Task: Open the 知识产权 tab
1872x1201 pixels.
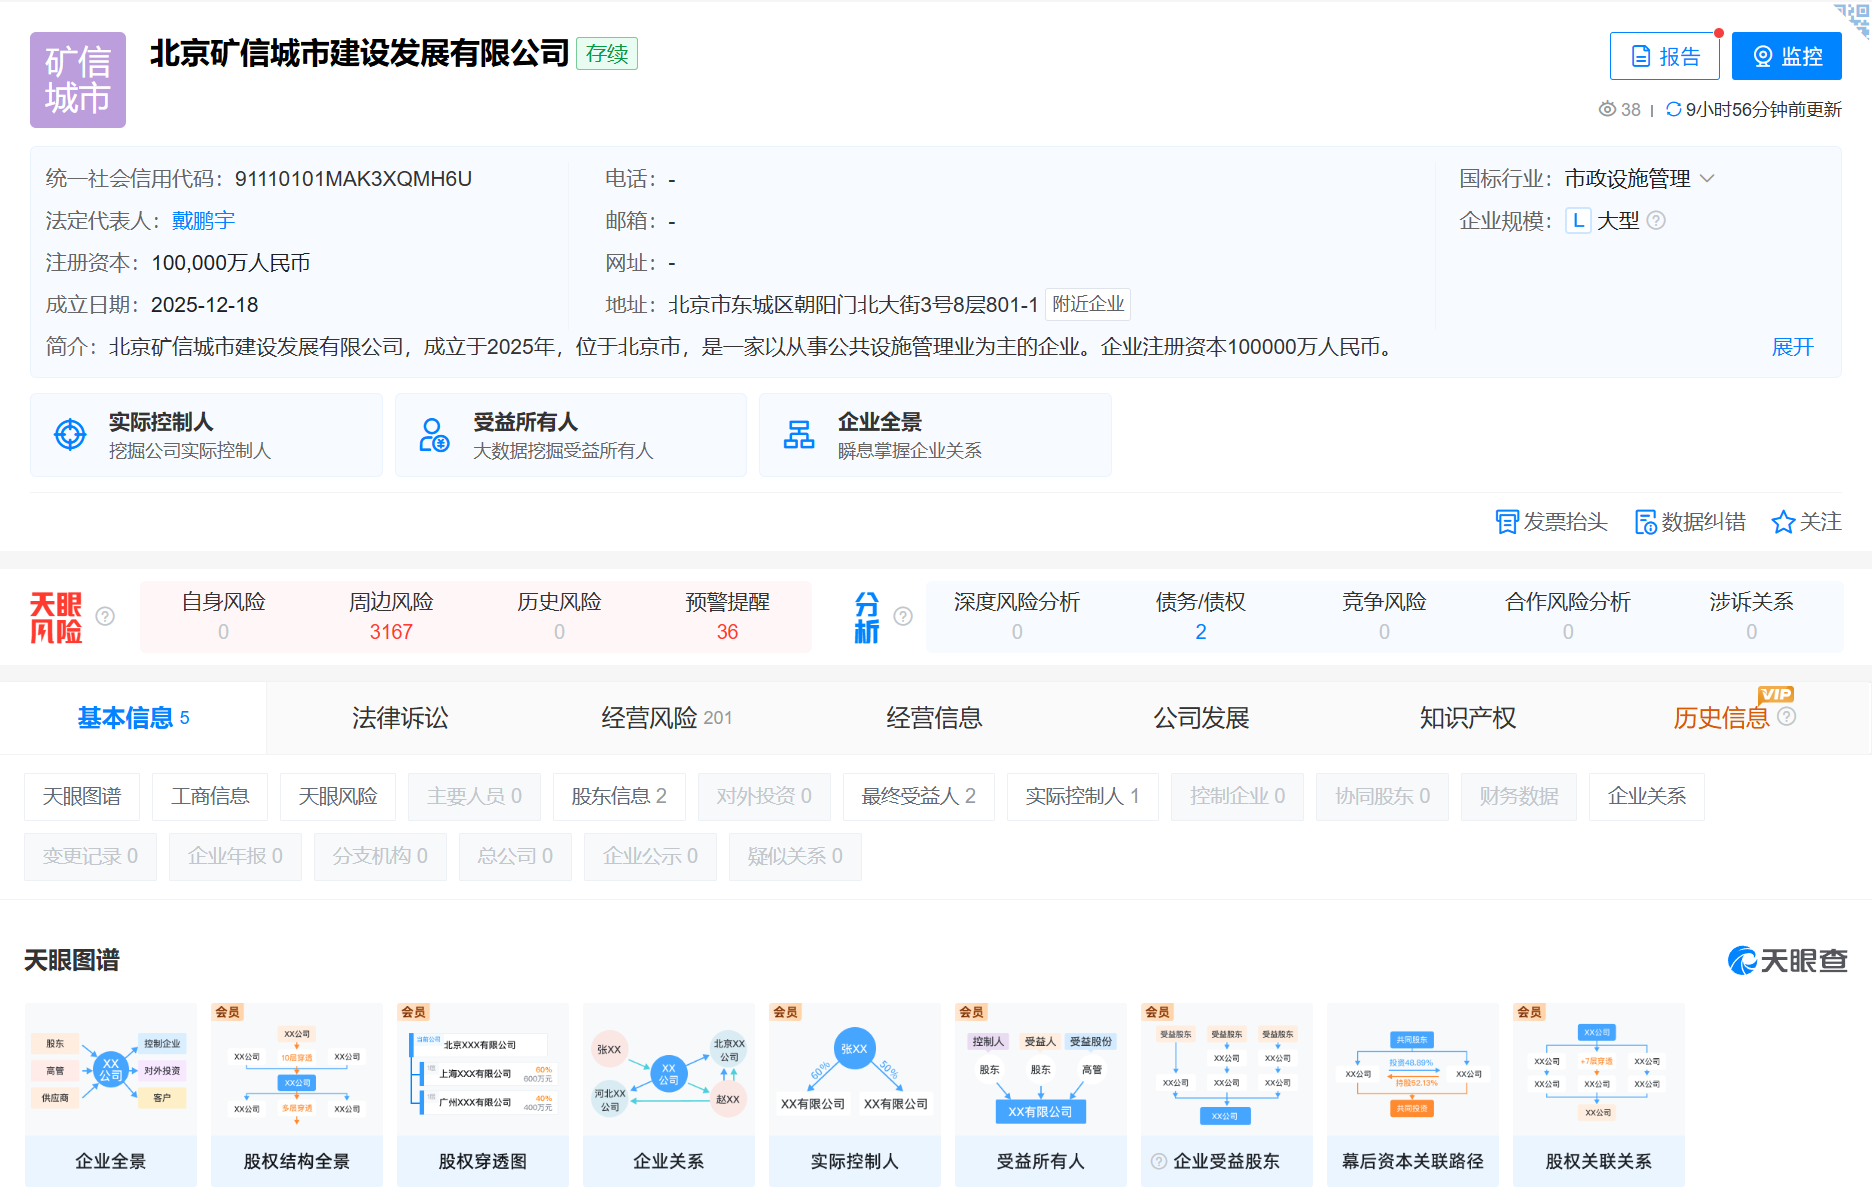Action: pyautogui.click(x=1468, y=718)
